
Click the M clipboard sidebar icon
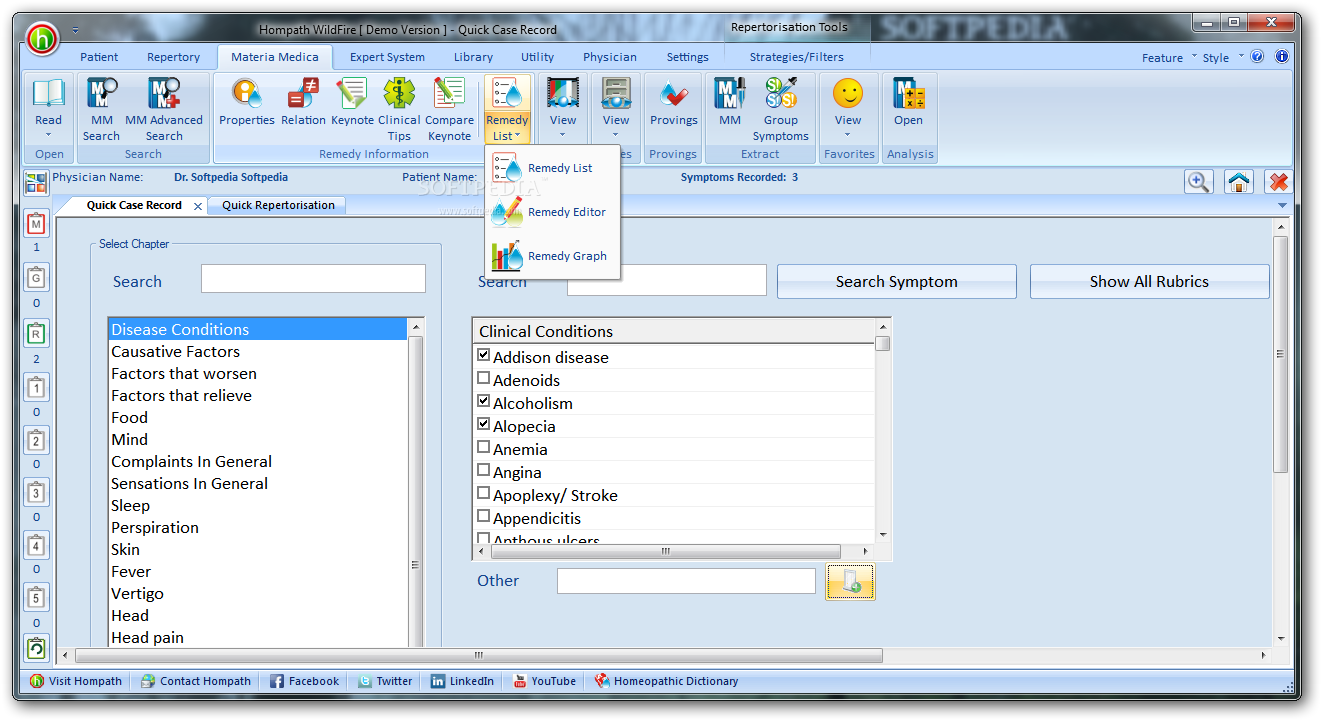tap(36, 224)
